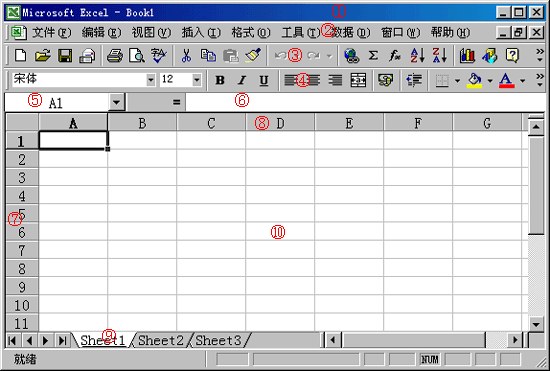Click the Redo arrow icon
Viewport: 550px width, 371px height.
click(x=313, y=55)
